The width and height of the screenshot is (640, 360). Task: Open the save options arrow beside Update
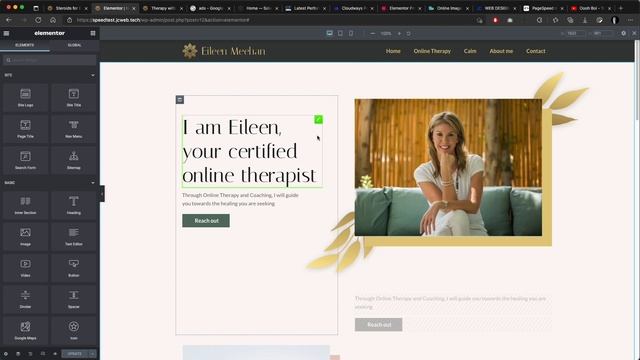pos(93,354)
